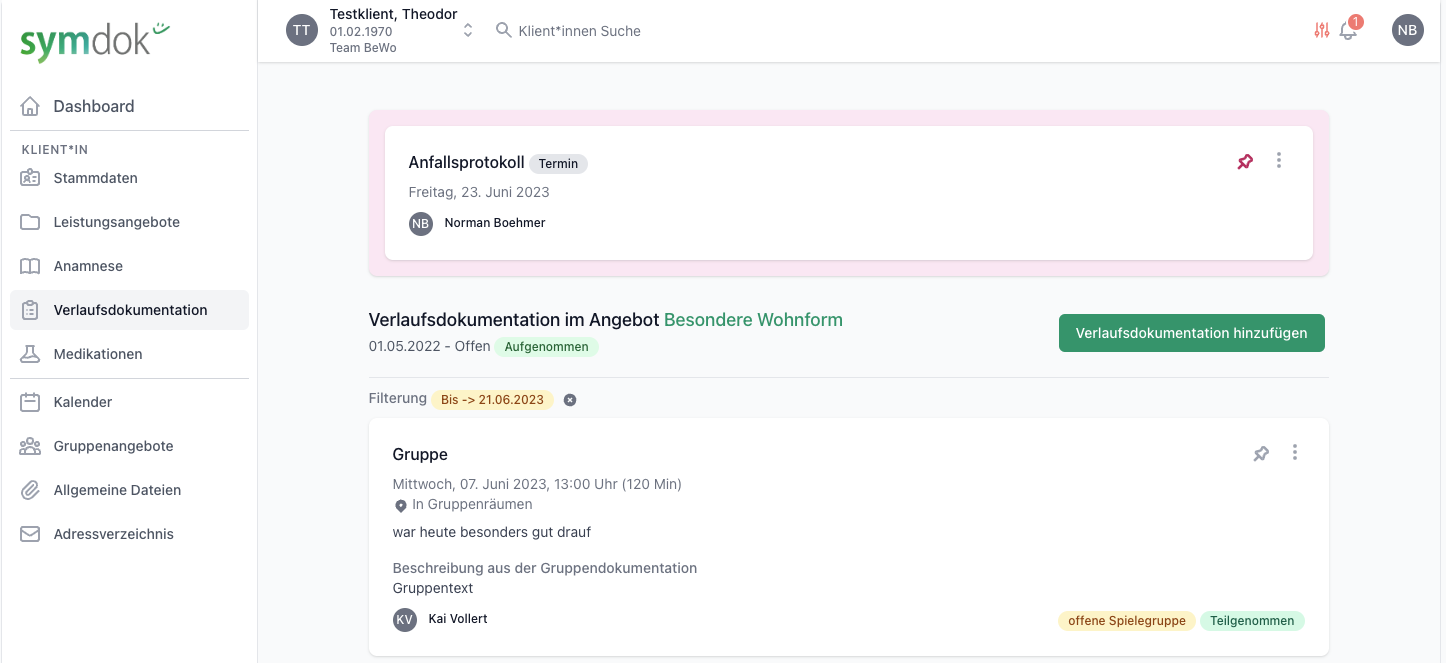Click 'Gruppentext' description
This screenshot has height=663, width=1446.
click(x=433, y=588)
